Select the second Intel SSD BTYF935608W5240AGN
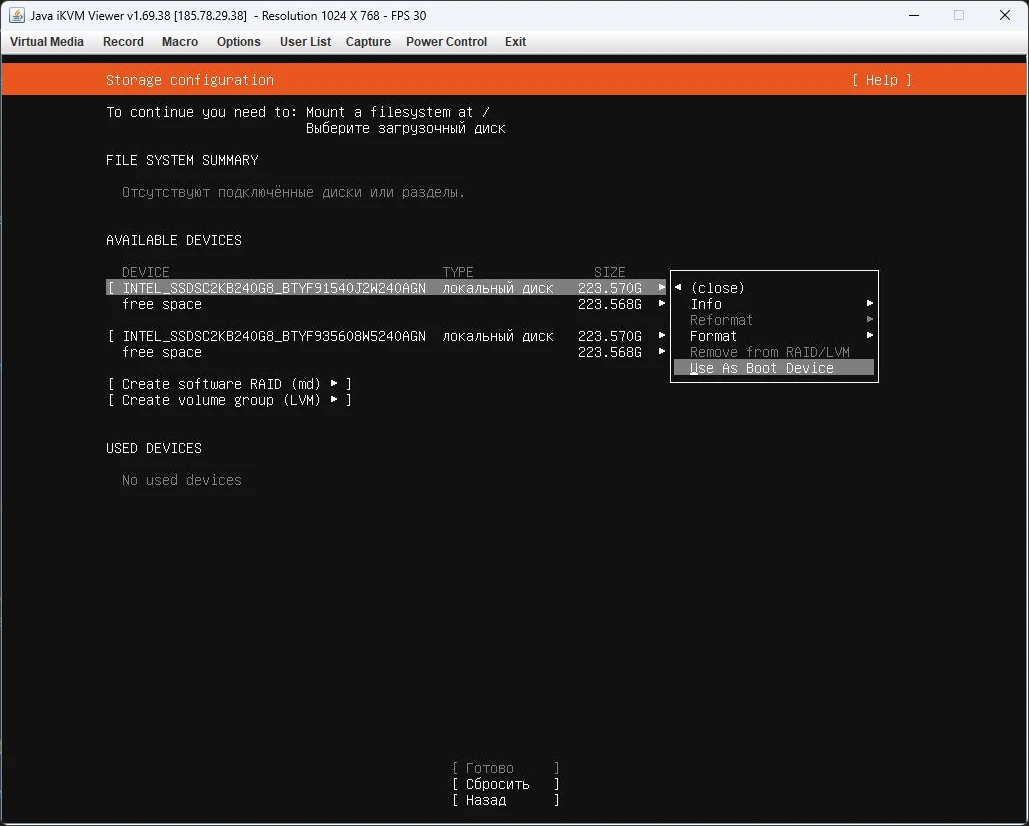 click(x=274, y=336)
